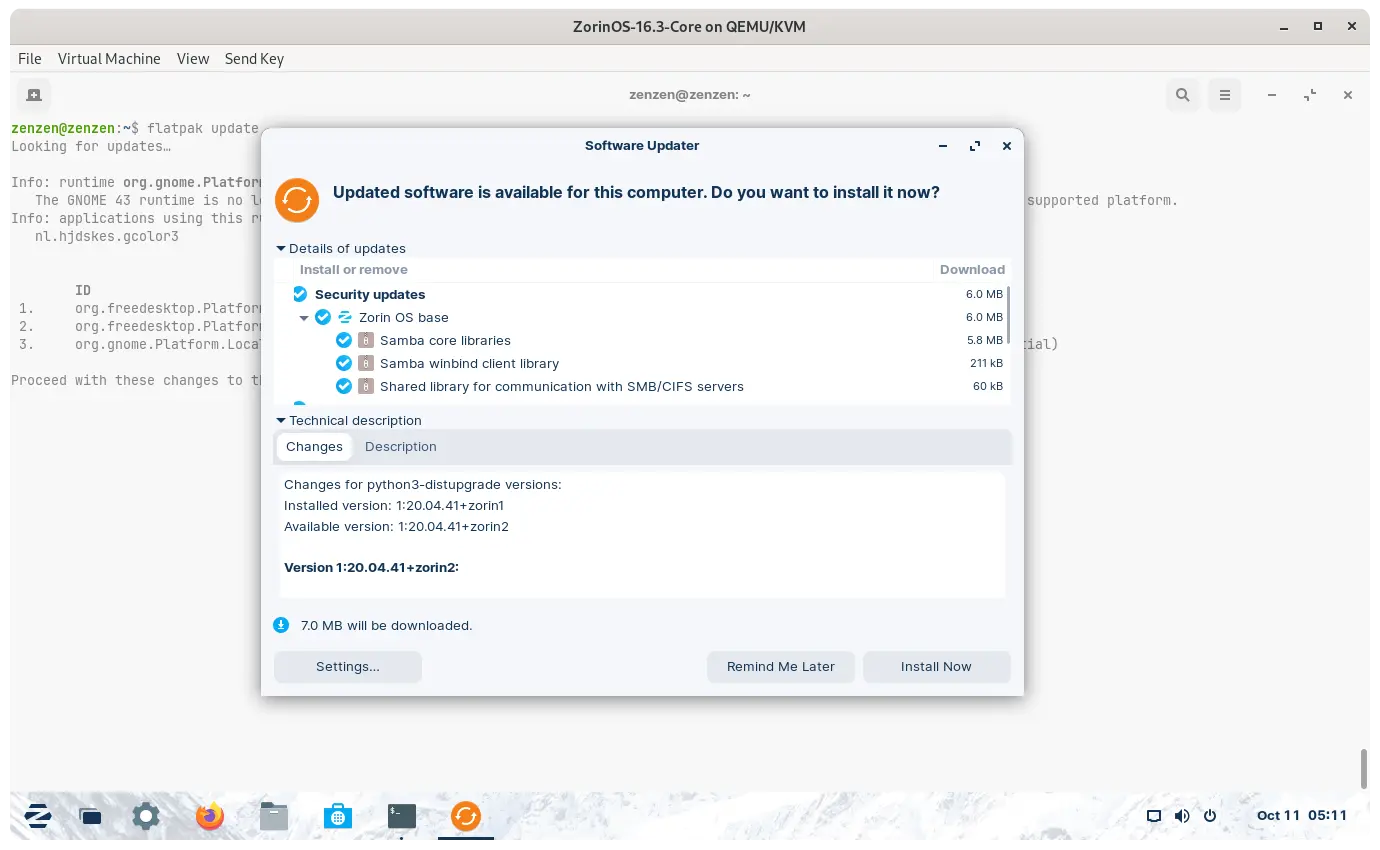Image resolution: width=1380 pixels, height=850 pixels.
Task: Open the terminal hamburger menu
Action: click(x=1225, y=95)
